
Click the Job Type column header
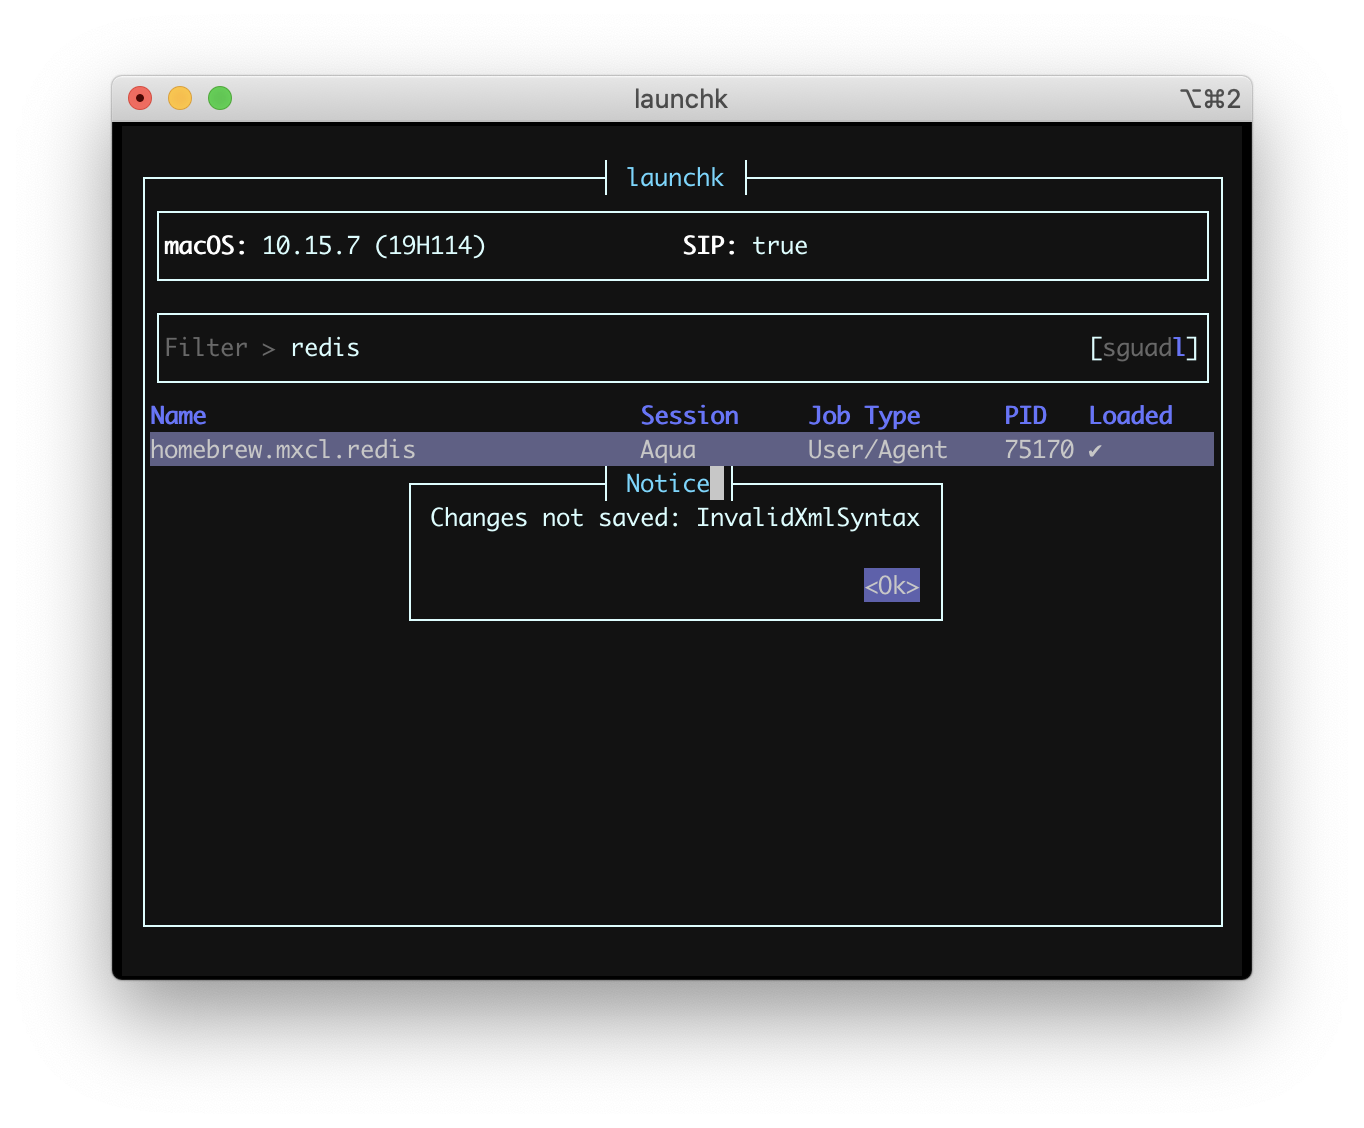[864, 416]
